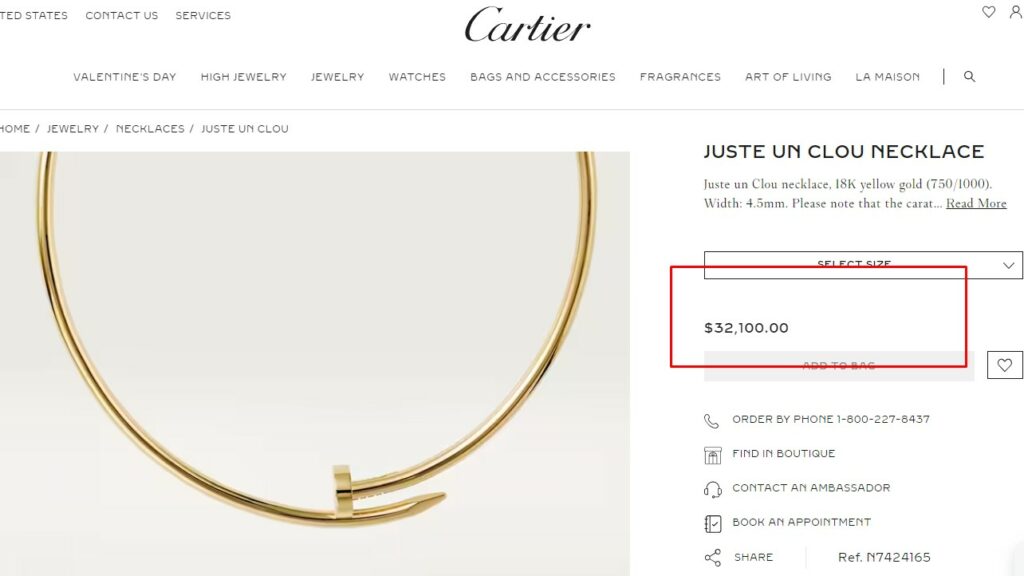1024x576 pixels.
Task: Click the boutique store icon
Action: point(712,455)
